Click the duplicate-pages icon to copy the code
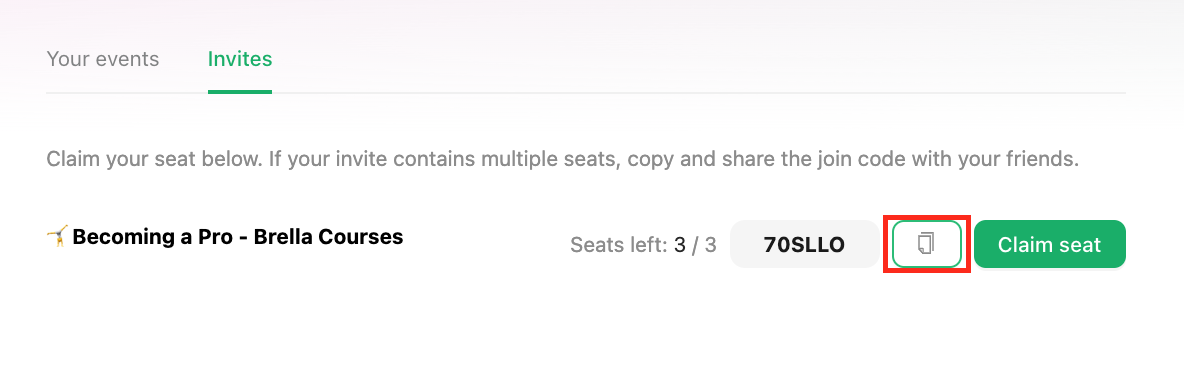Screen dimensions: 1184x370 tap(927, 244)
